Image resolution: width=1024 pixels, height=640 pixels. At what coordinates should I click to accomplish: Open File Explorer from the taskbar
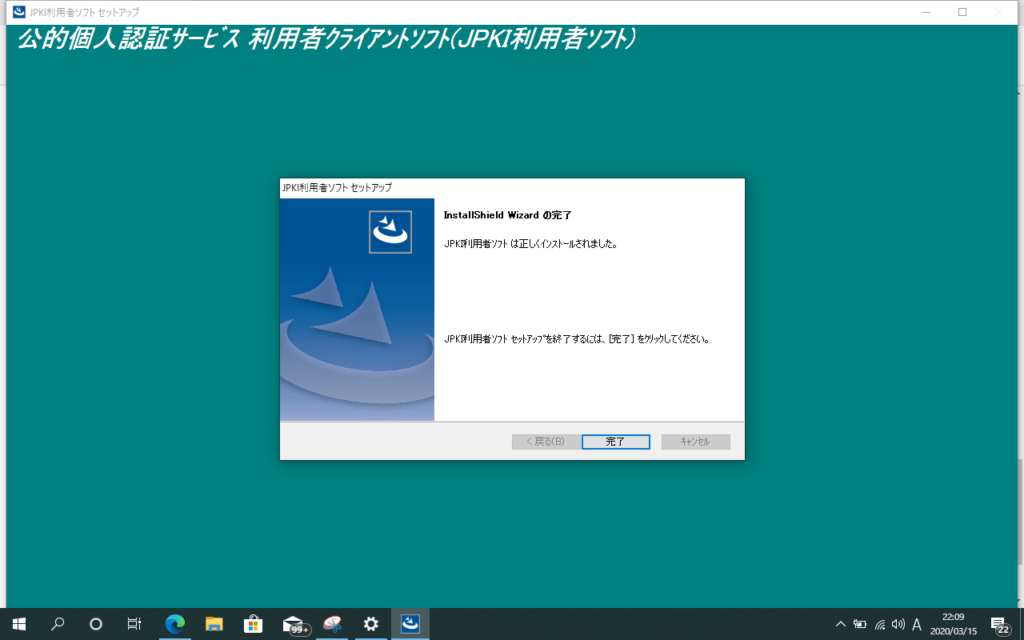pos(214,624)
